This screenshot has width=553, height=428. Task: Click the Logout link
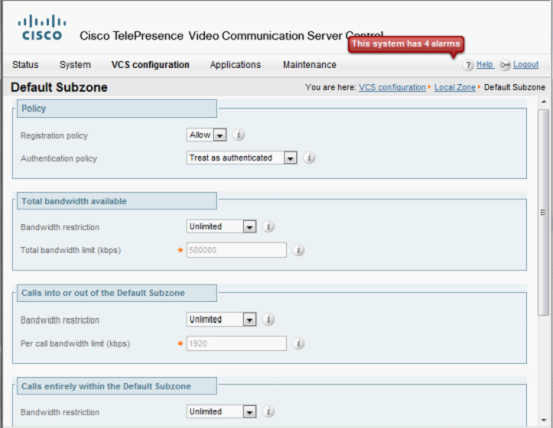tap(526, 65)
